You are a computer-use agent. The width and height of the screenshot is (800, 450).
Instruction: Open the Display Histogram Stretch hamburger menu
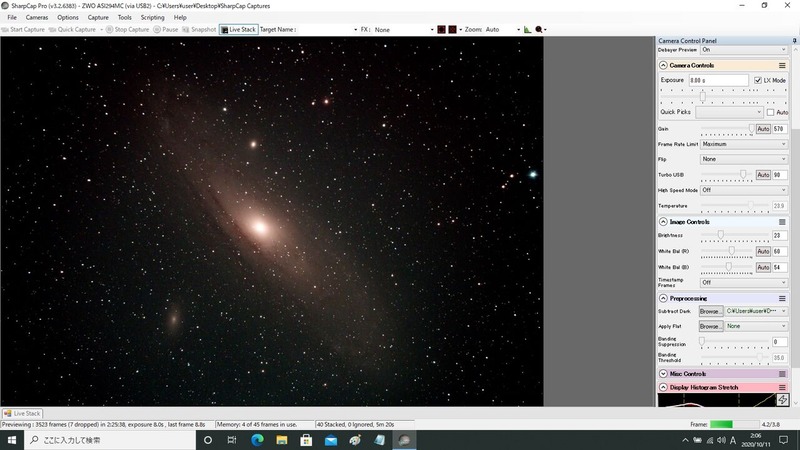(x=782, y=388)
